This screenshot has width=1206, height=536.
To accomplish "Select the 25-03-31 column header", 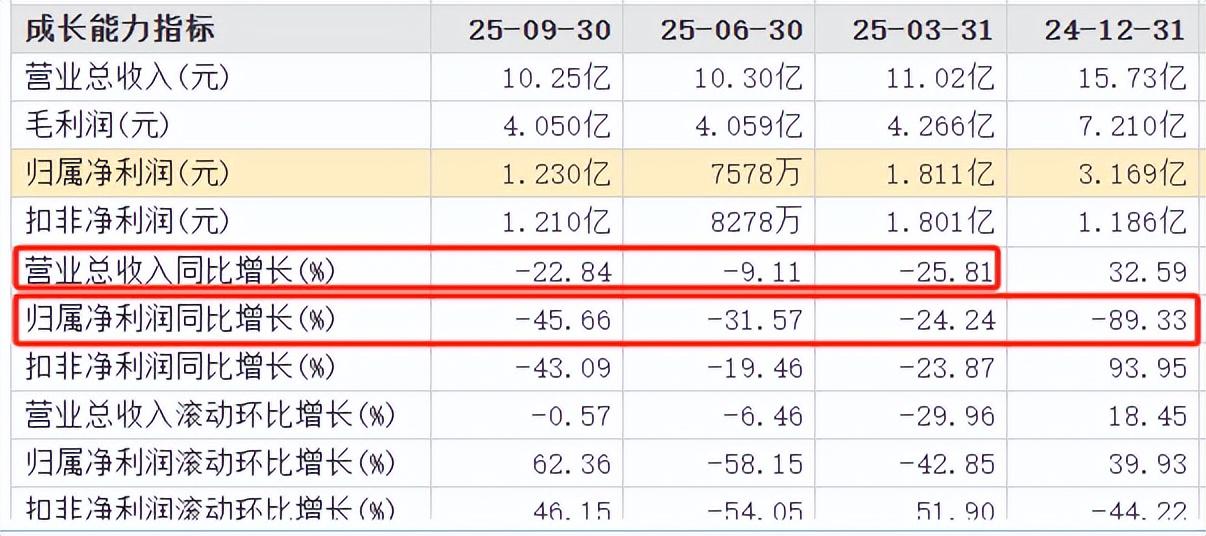I will coord(923,29).
